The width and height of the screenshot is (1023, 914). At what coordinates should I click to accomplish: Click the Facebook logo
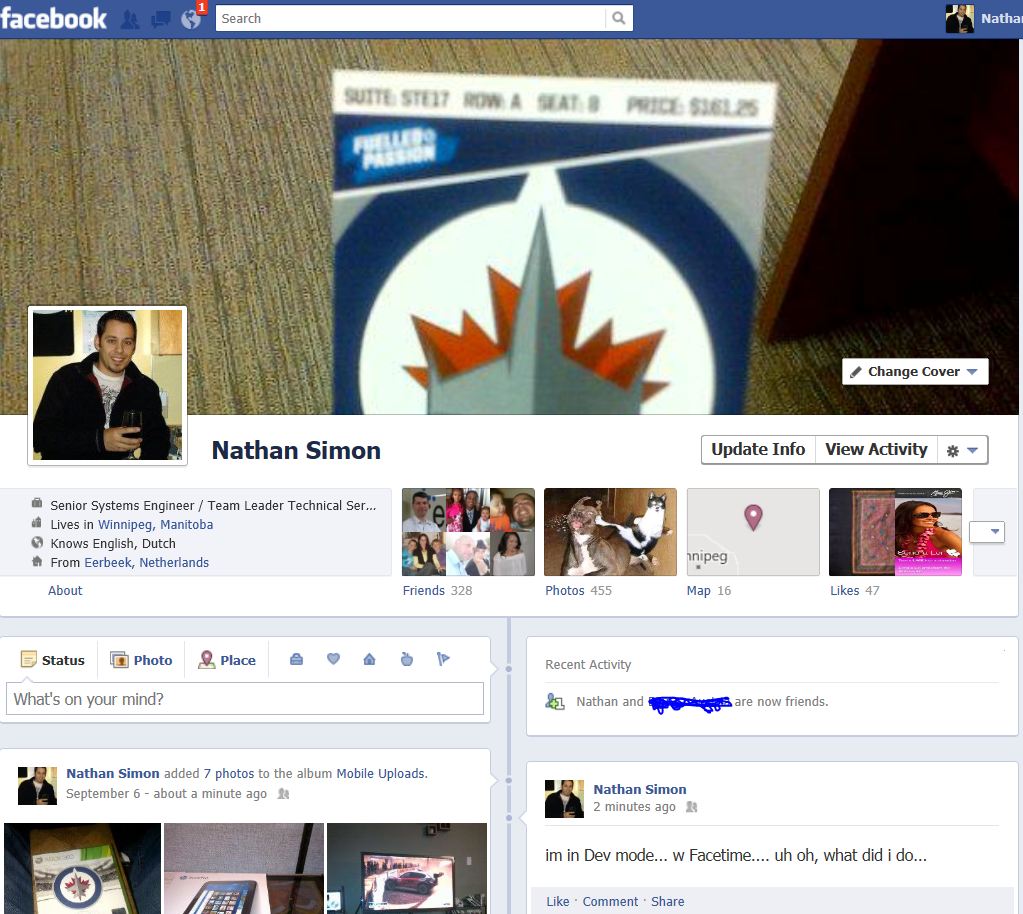pyautogui.click(x=53, y=18)
